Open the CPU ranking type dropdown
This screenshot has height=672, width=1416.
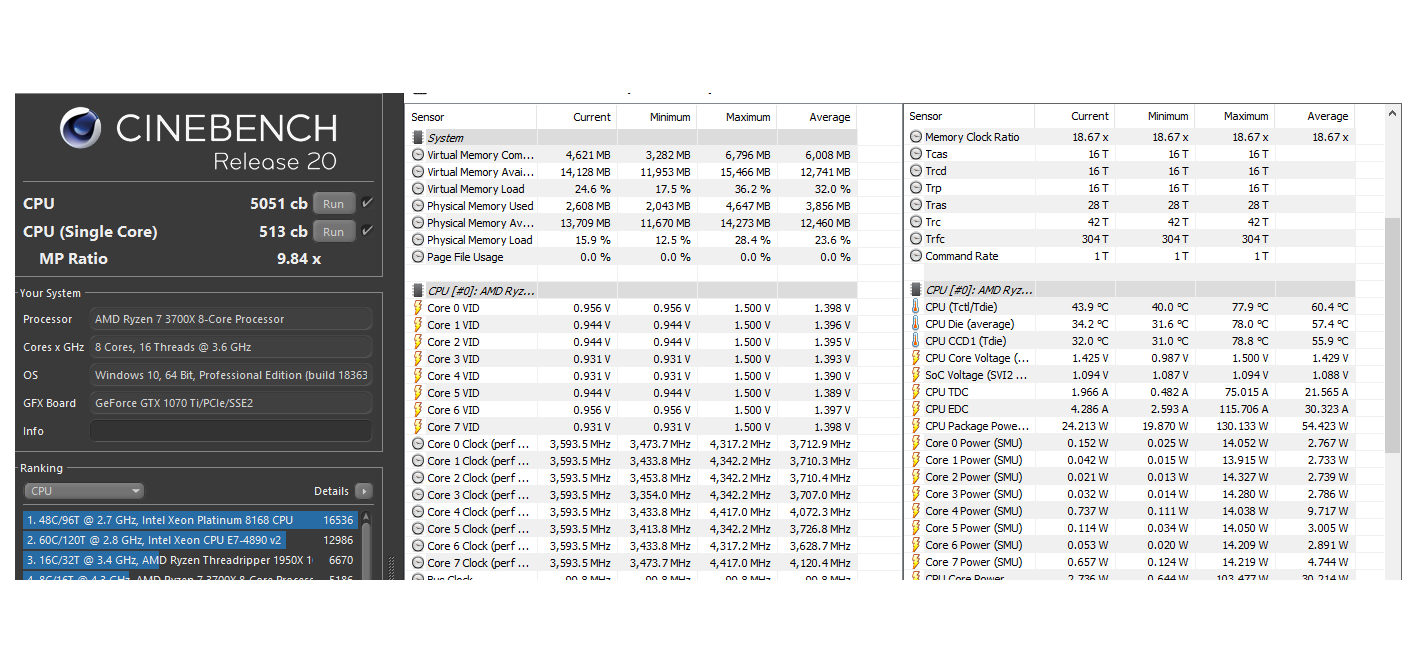84,491
